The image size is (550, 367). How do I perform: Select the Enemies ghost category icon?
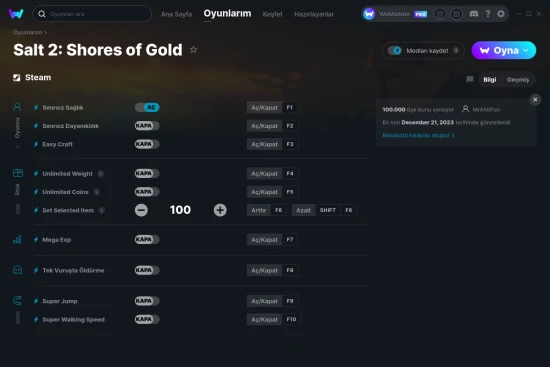(x=17, y=270)
